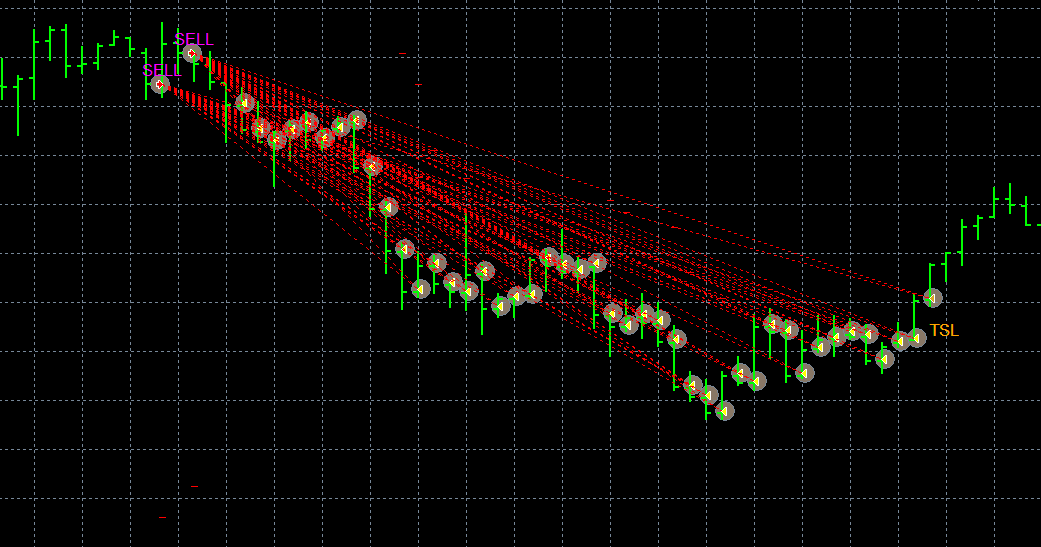Click the orange TSL label

point(944,330)
